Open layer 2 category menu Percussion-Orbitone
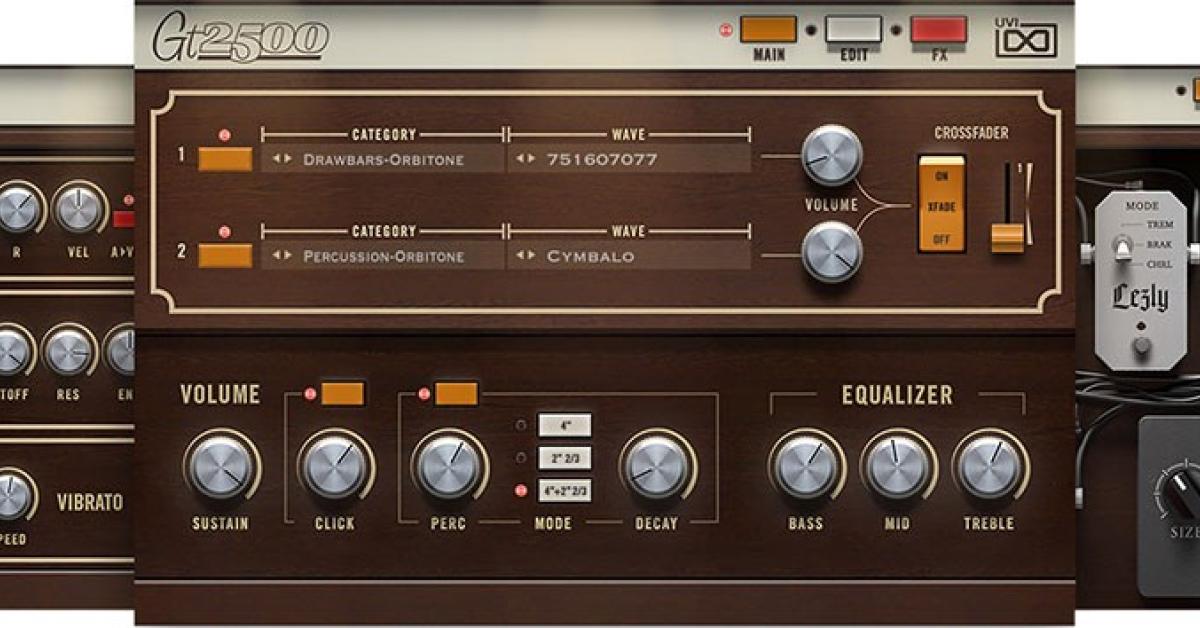 click(383, 256)
